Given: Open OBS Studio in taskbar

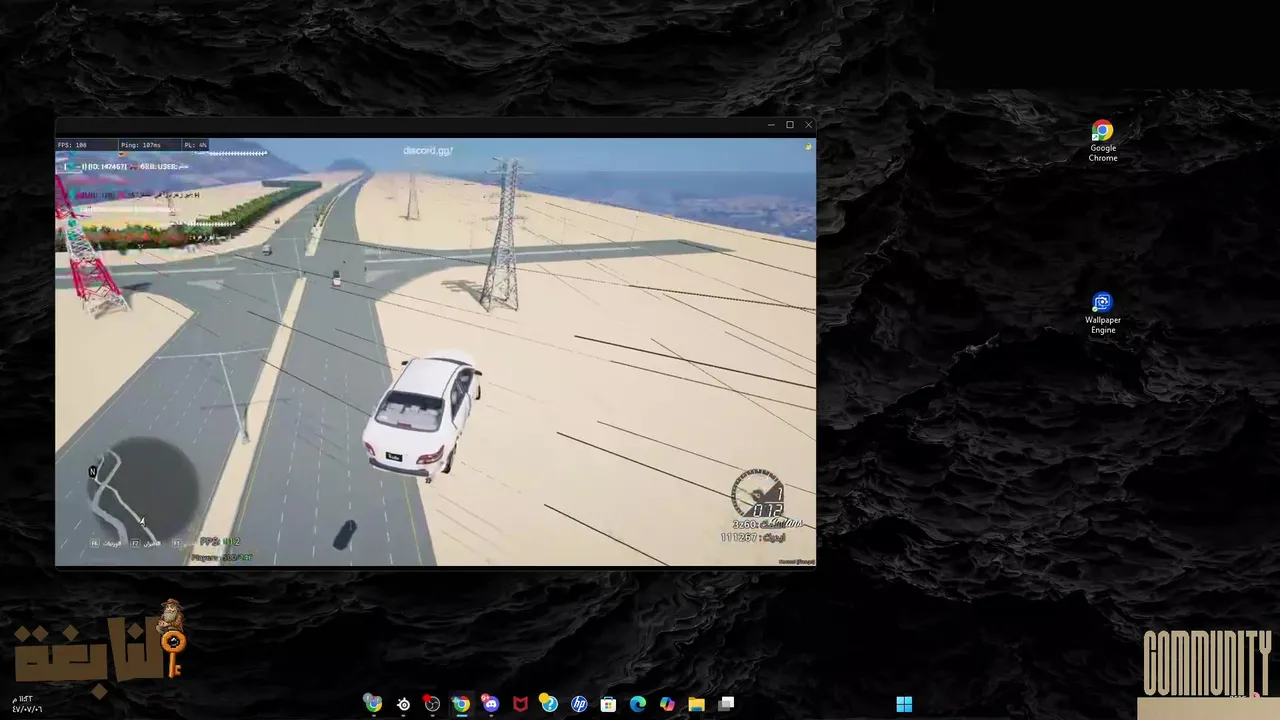Looking at the screenshot, I should coord(432,704).
